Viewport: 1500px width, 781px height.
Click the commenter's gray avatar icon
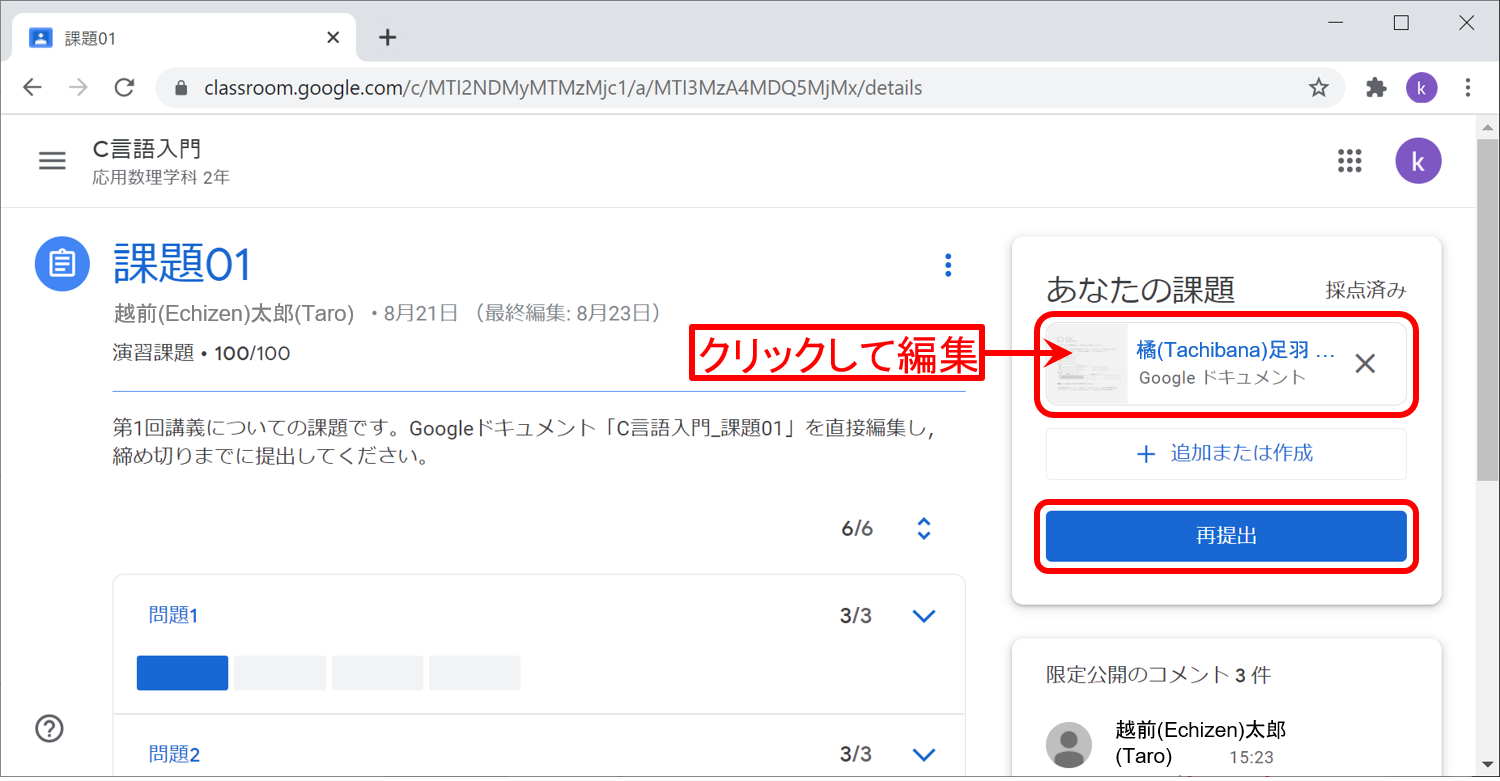pyautogui.click(x=1069, y=745)
